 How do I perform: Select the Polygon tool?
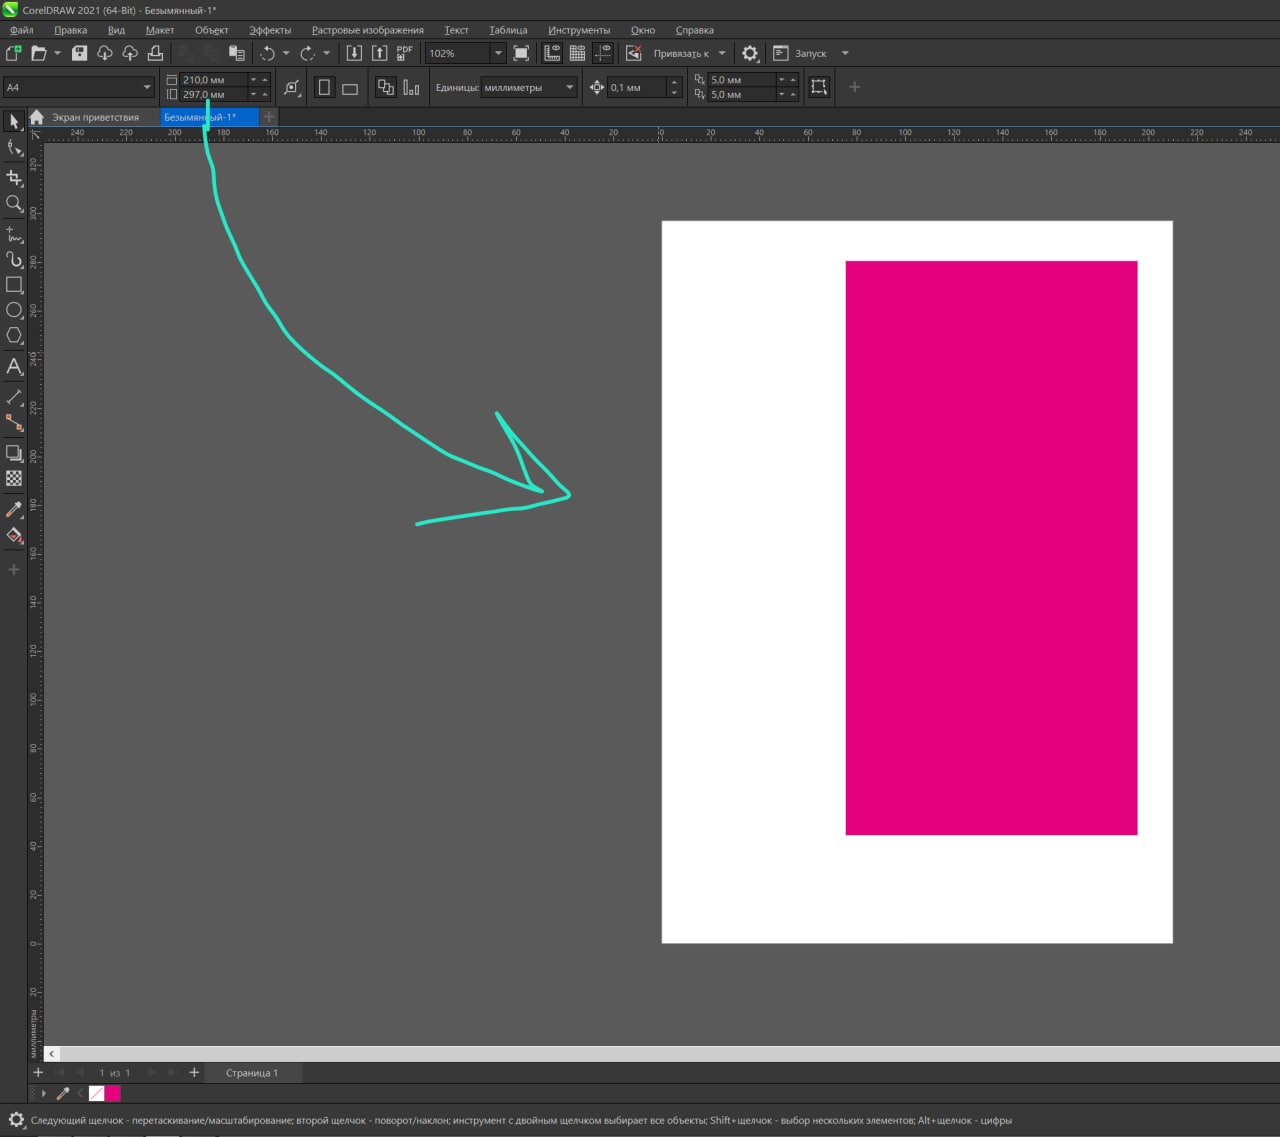tap(14, 337)
